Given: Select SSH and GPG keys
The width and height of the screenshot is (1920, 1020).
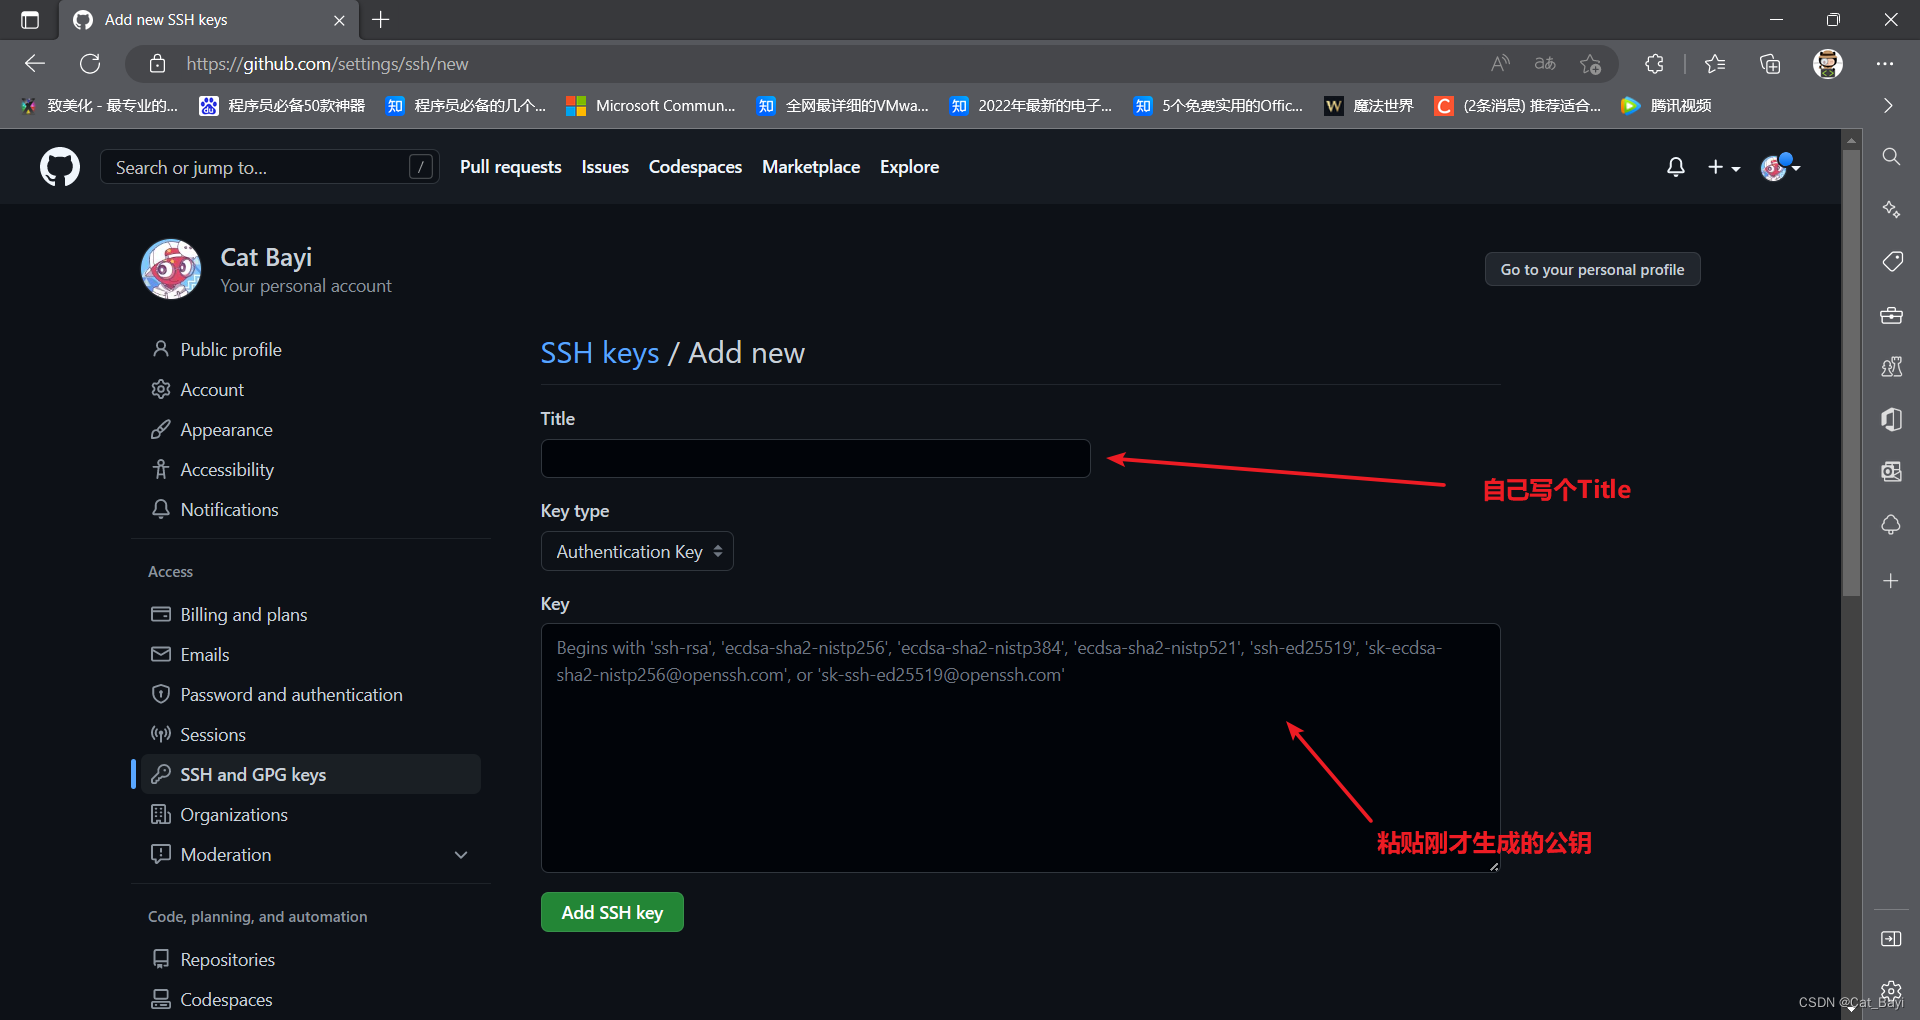Looking at the screenshot, I should (311, 775).
